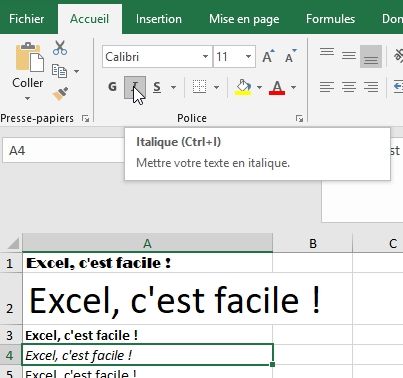Select the format painter brush icon
Screen dimensions: 403x378
click(x=60, y=94)
